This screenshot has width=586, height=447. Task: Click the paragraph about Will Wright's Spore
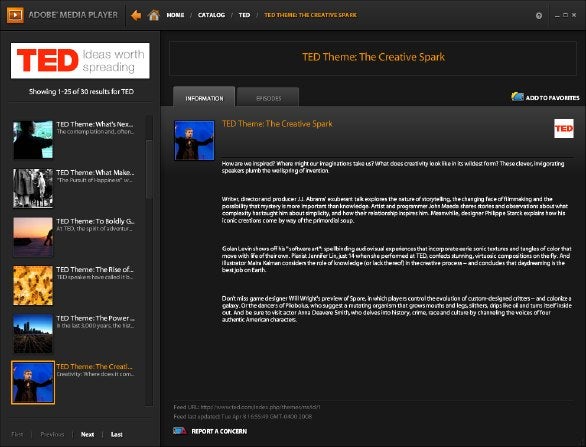coord(397,309)
